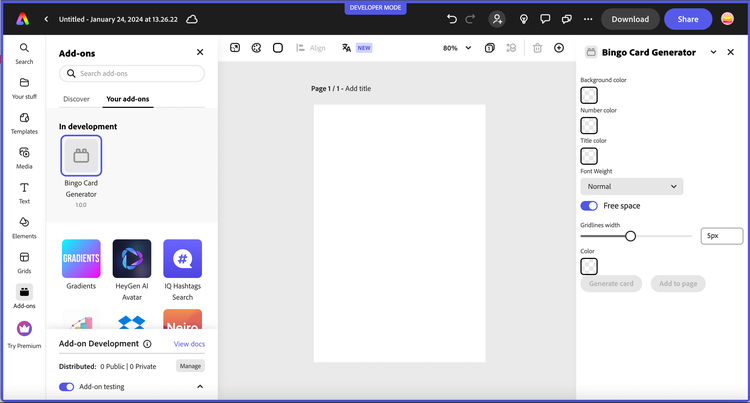Pick the Number color swatch

click(589, 125)
